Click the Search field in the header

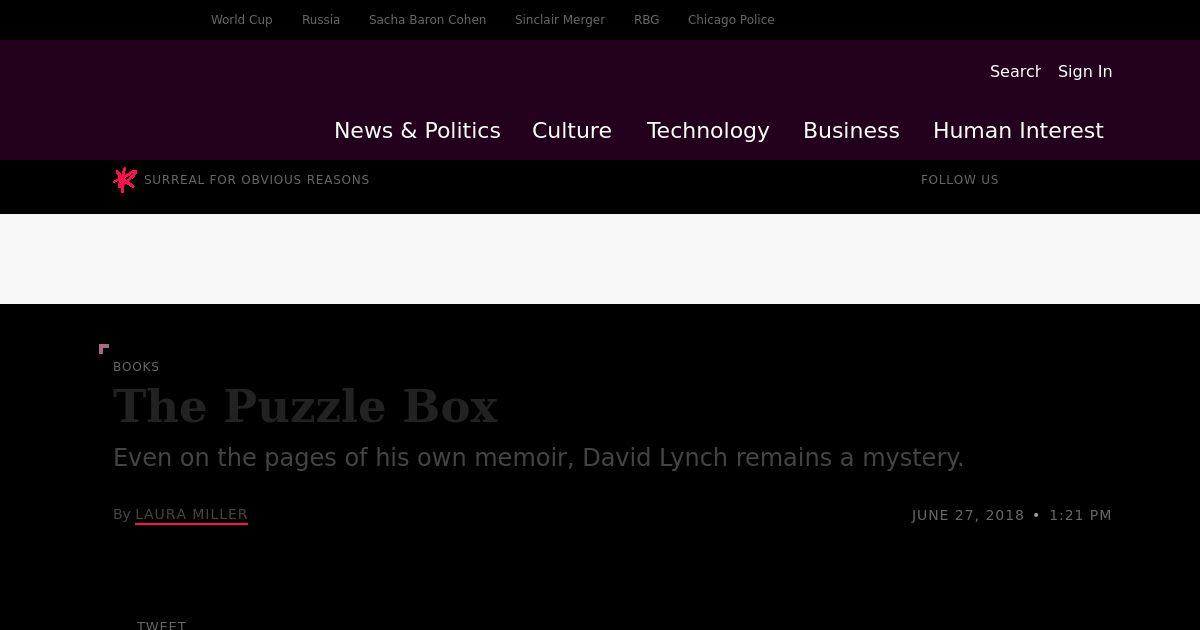coord(1015,71)
